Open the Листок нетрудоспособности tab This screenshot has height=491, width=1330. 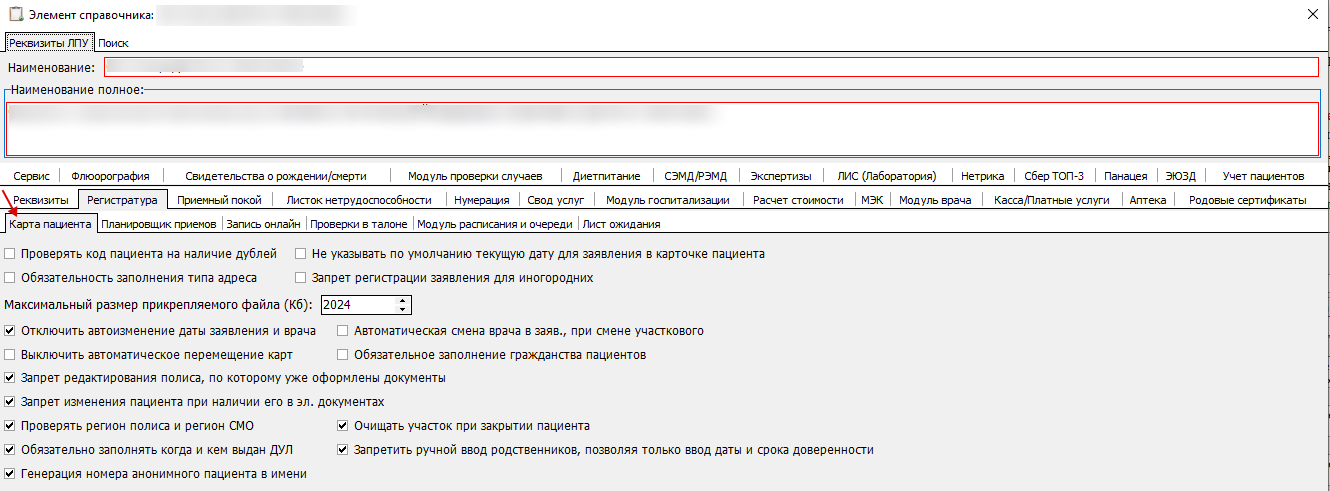pos(358,200)
